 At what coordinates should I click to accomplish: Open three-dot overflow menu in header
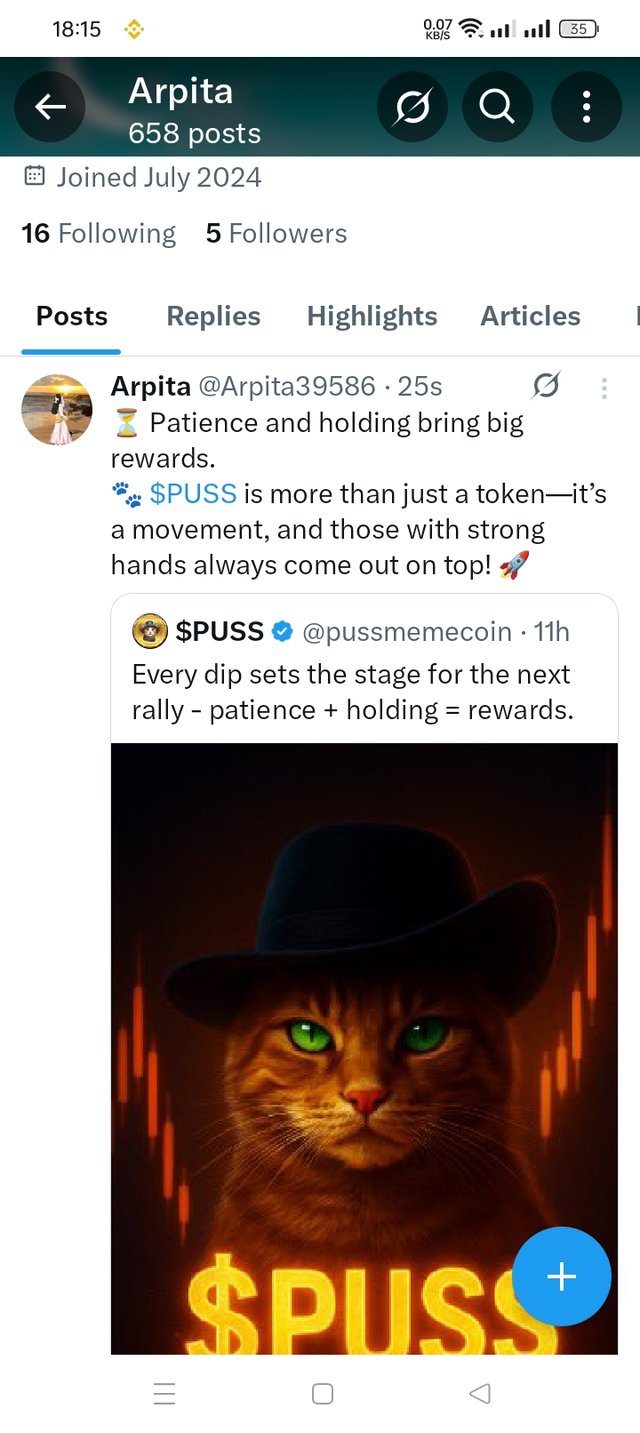pos(586,106)
